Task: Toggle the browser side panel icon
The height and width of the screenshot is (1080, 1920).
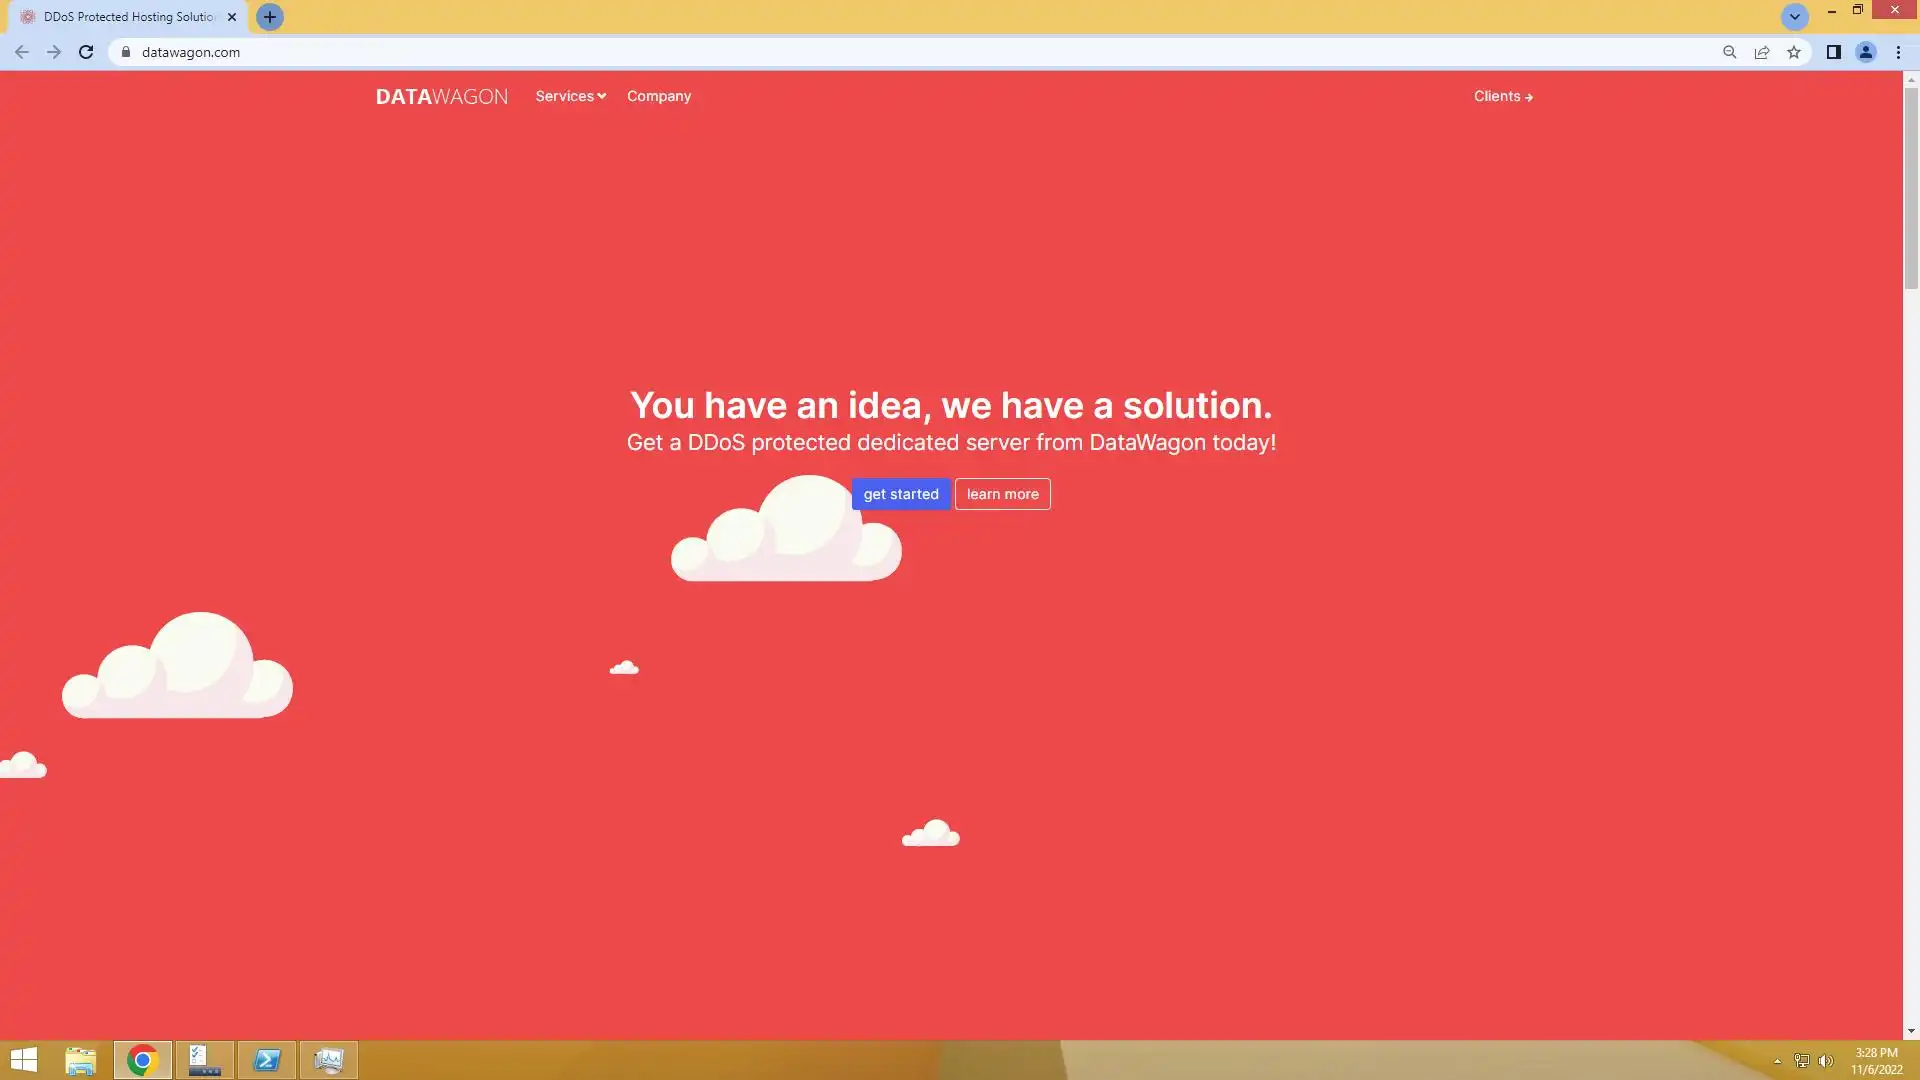Action: [1833, 52]
